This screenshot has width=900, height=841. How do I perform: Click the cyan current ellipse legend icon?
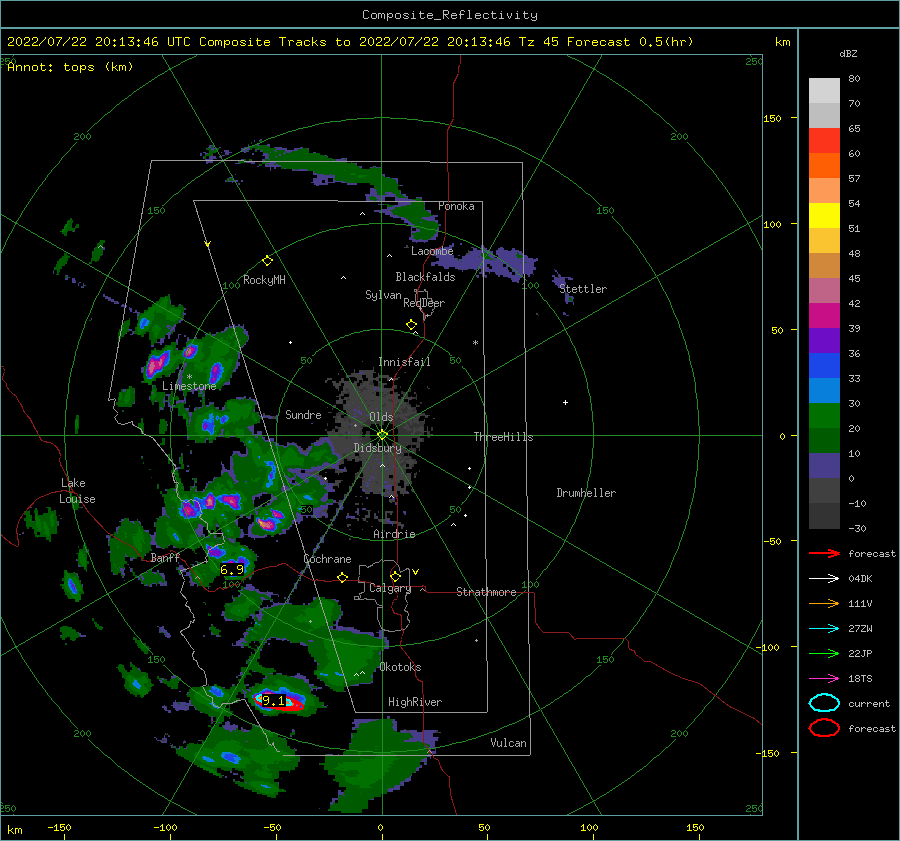824,703
